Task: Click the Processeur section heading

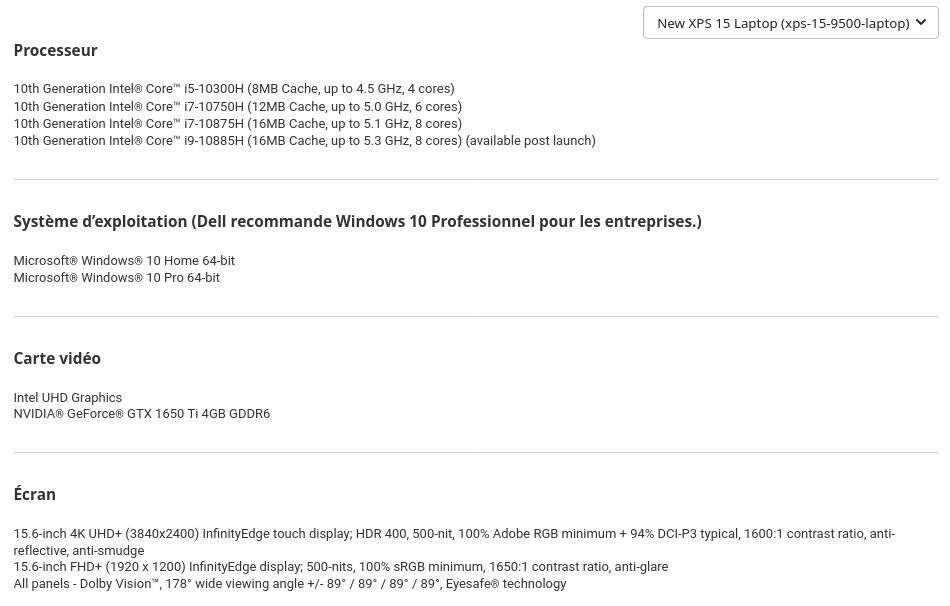Action: click(55, 50)
